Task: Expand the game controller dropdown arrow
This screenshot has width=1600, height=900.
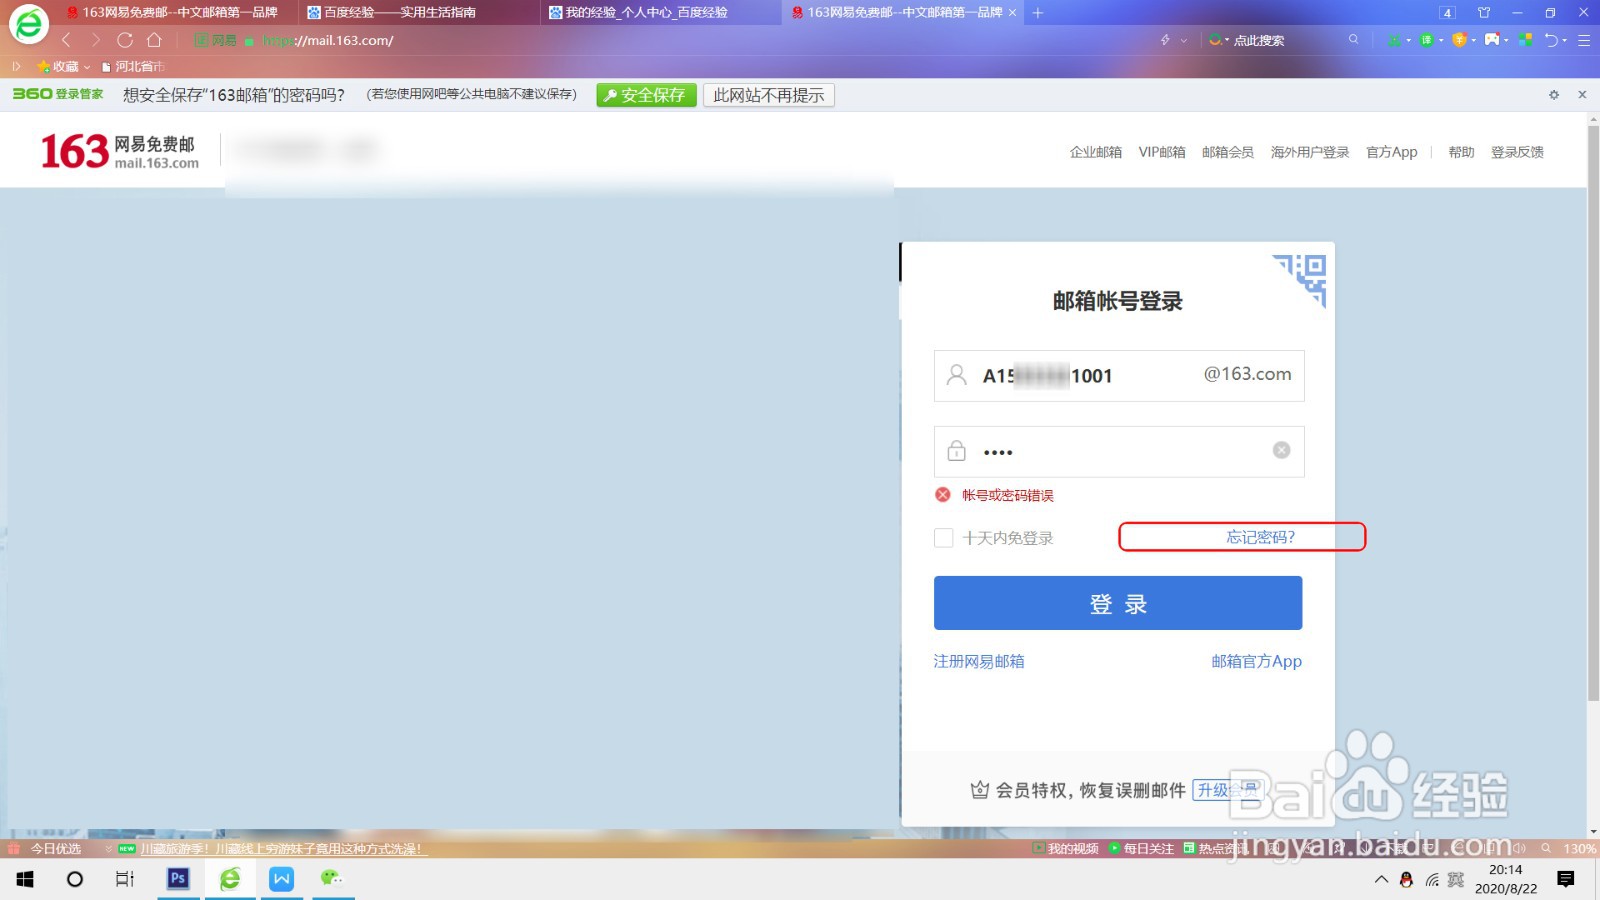Action: pyautogui.click(x=1506, y=40)
